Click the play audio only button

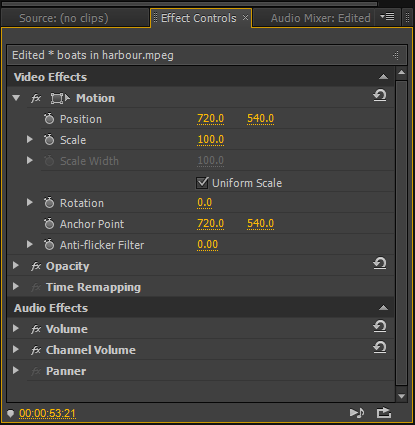(357, 413)
